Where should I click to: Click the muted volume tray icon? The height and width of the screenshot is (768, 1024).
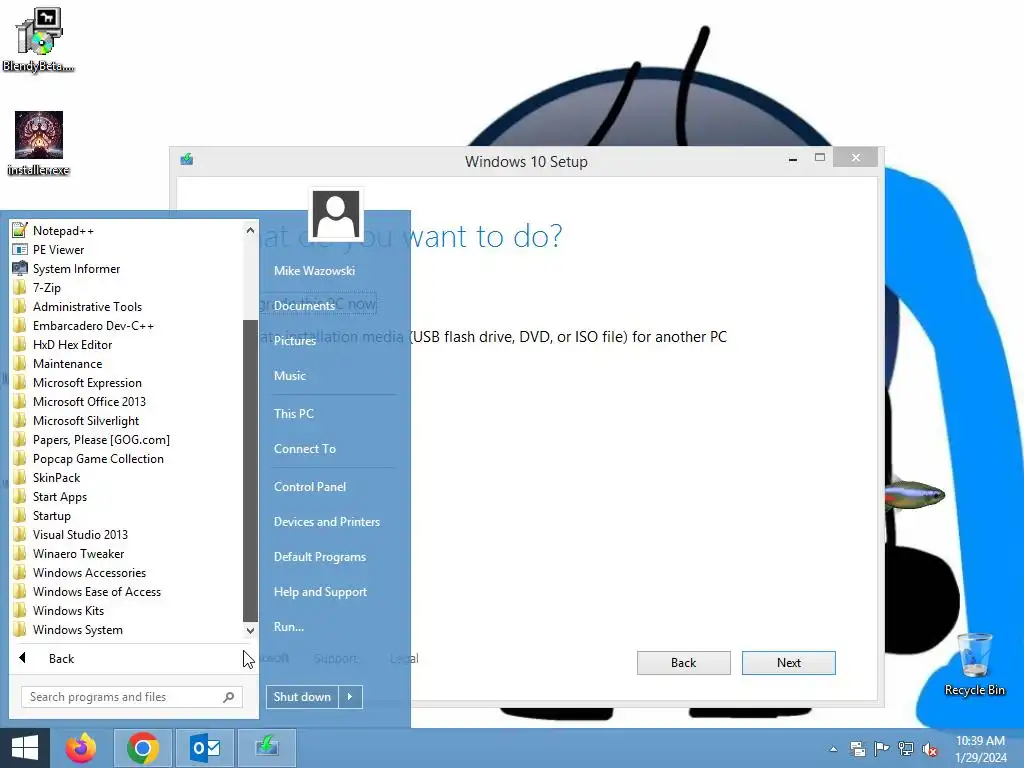pos(930,749)
